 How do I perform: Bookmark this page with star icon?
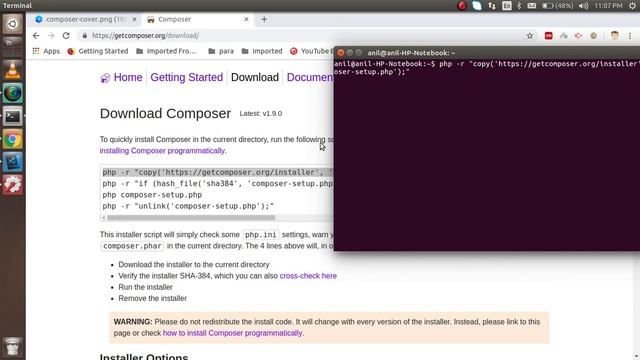click(530, 36)
